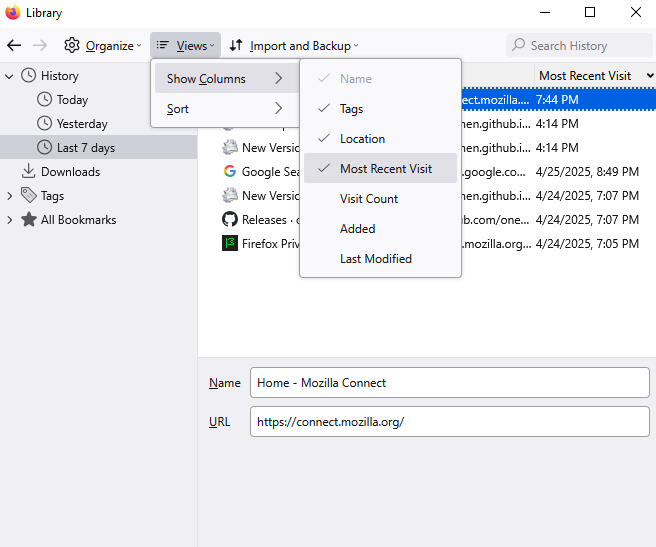Click the Organize gear icon
Image resolution: width=656 pixels, height=547 pixels.
72,46
